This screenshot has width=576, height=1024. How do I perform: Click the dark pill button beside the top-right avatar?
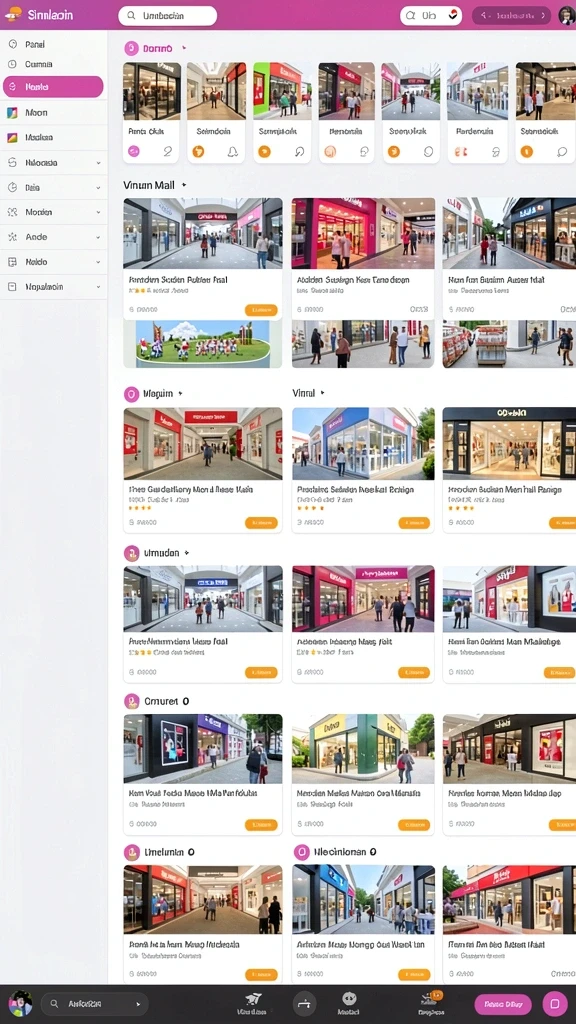[511, 16]
